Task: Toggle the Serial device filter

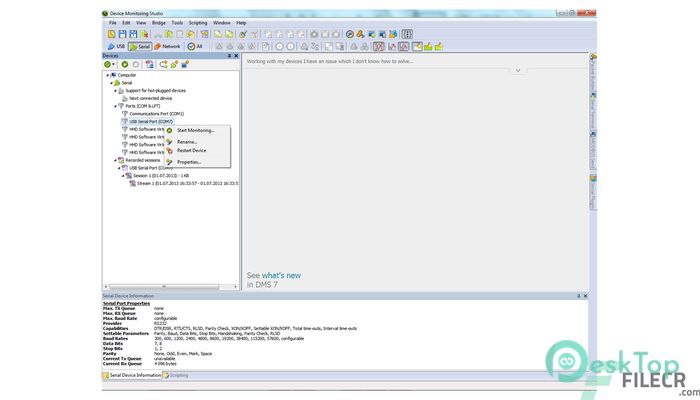Action: [140, 46]
